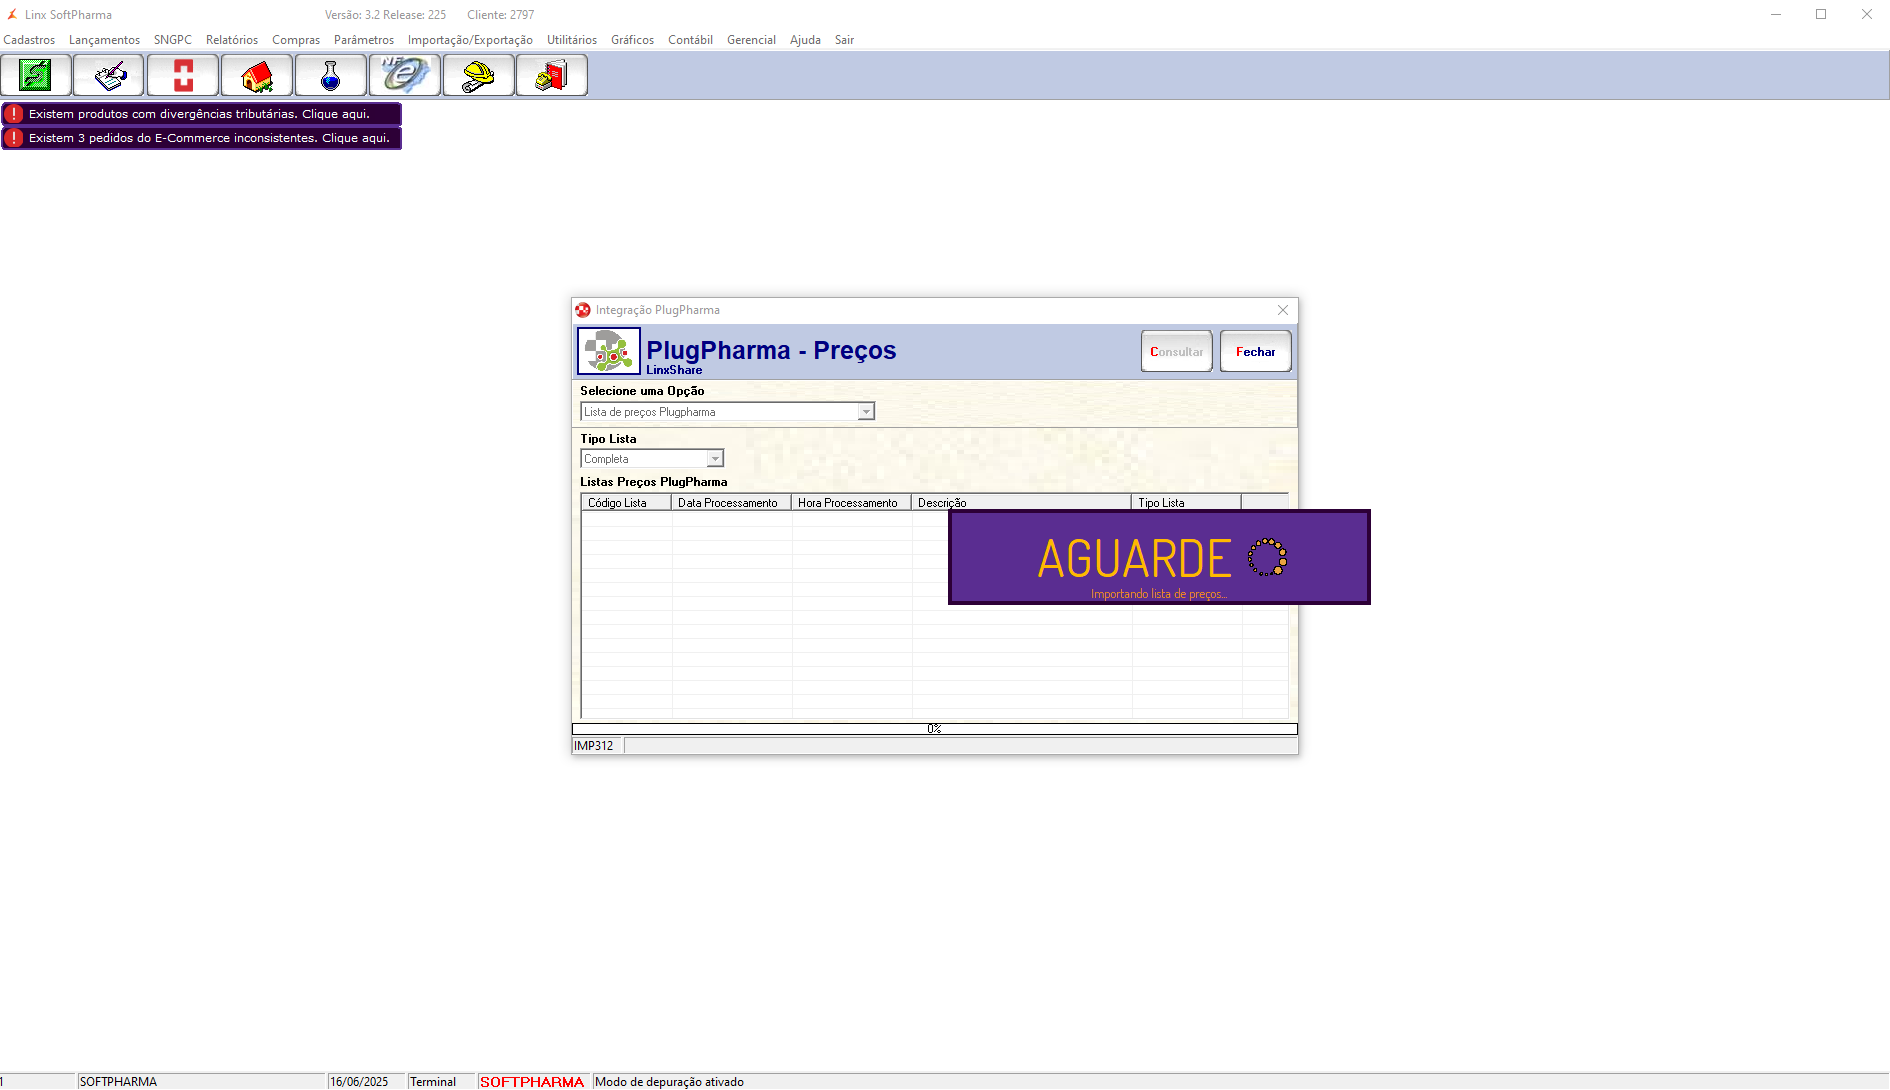Click the red cross pharmacy toolbar icon
This screenshot has height=1090, width=1890.
pyautogui.click(x=183, y=75)
